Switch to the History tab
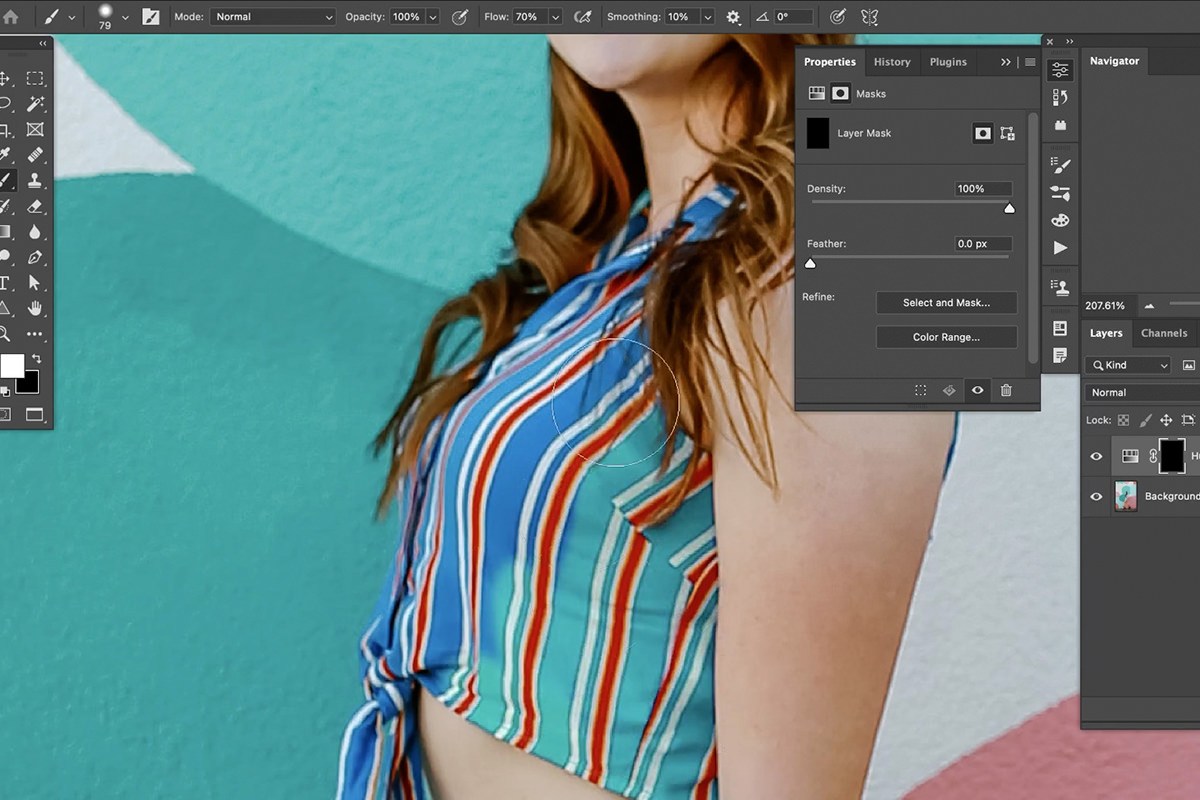Viewport: 1200px width, 800px height. tap(892, 62)
